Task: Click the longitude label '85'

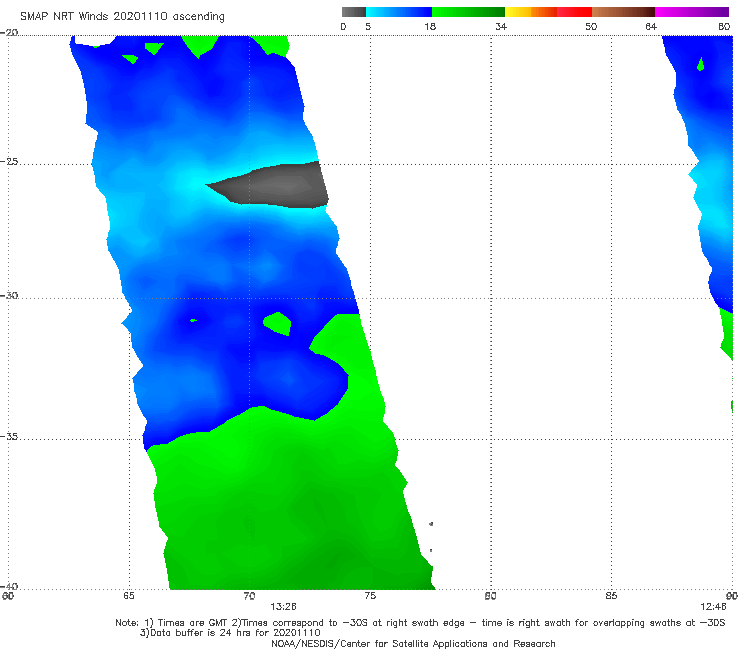Action: pyautogui.click(x=611, y=596)
